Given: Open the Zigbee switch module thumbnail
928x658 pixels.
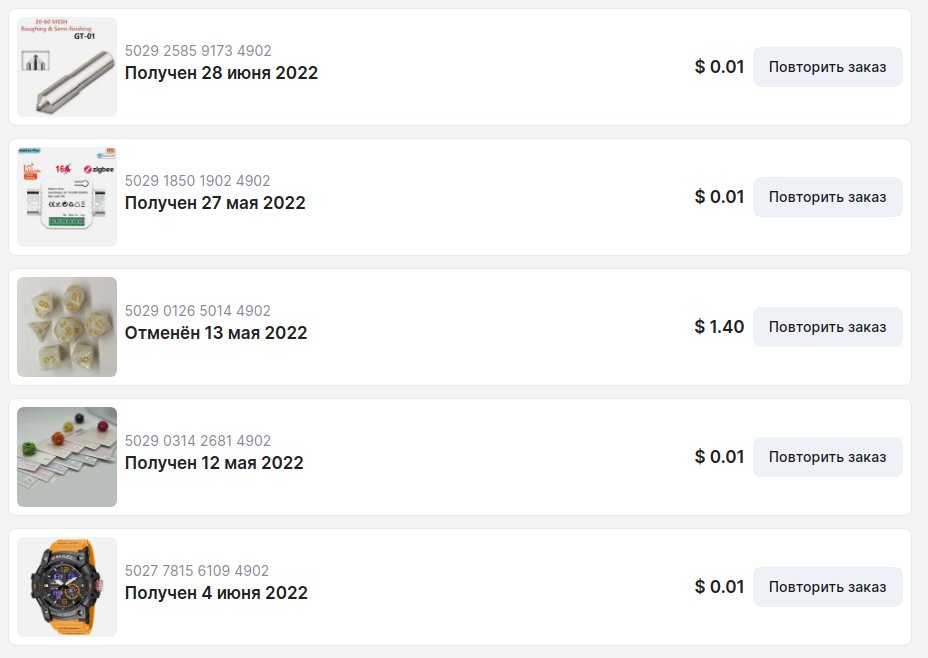Looking at the screenshot, I should 67,197.
